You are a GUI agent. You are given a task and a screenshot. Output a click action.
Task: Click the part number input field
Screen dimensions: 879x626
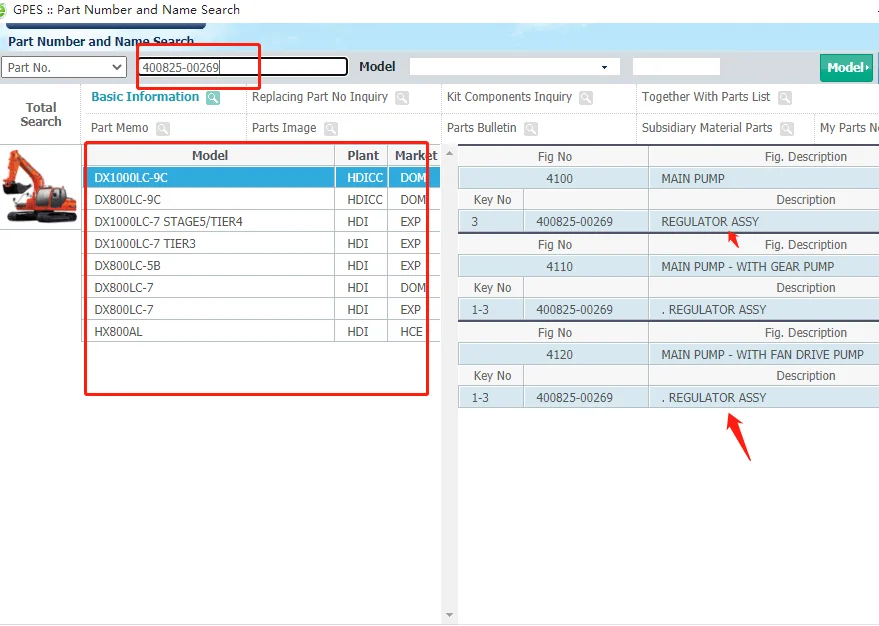(243, 67)
